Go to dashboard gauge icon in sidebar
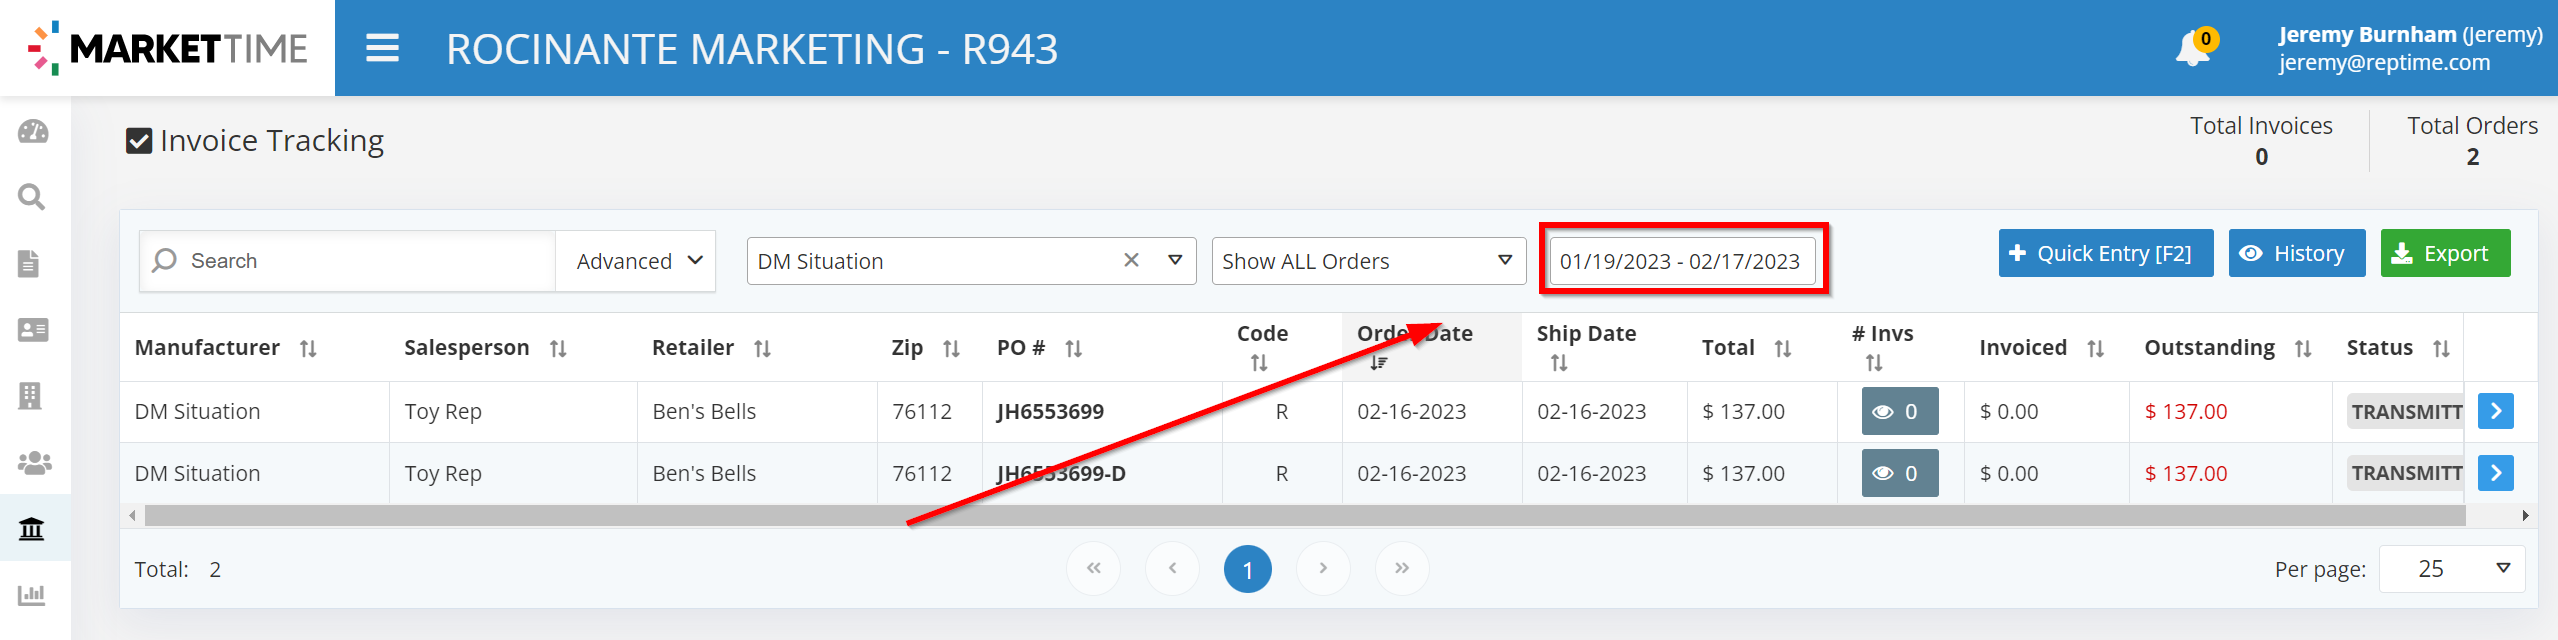Screen dimensions: 2558x640 (x=33, y=131)
